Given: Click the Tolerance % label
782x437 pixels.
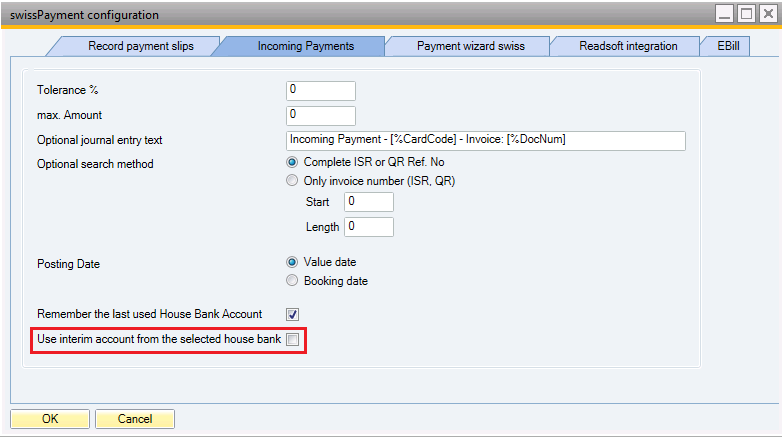Looking at the screenshot, I should click(67, 90).
